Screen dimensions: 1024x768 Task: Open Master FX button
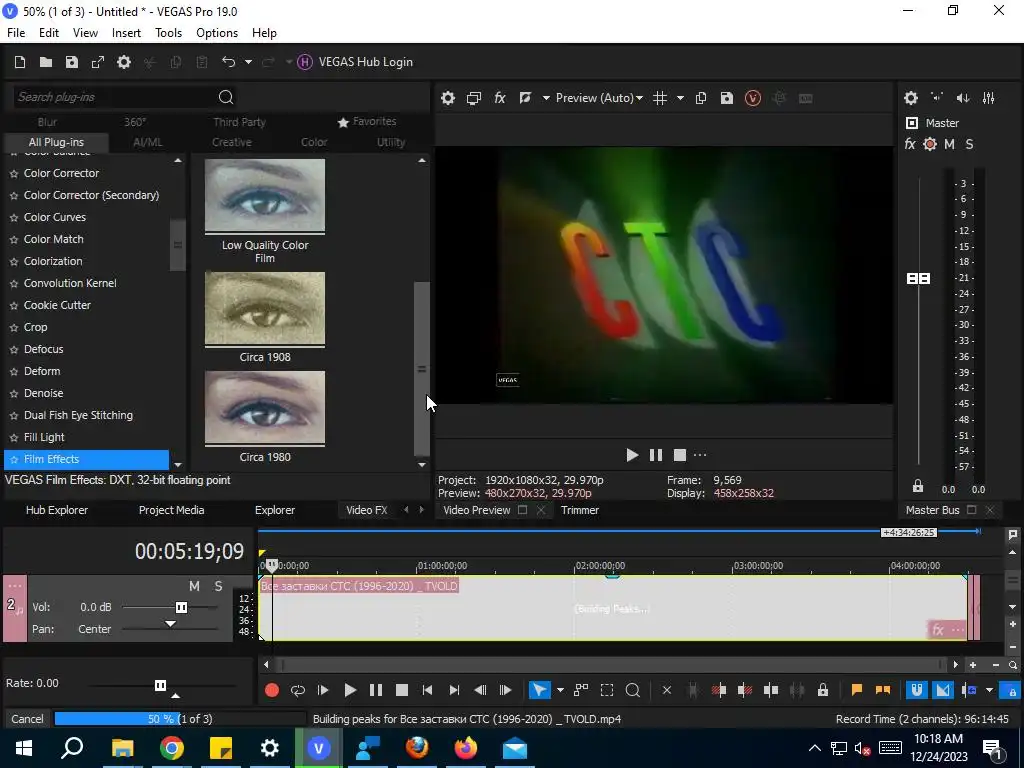click(910, 144)
